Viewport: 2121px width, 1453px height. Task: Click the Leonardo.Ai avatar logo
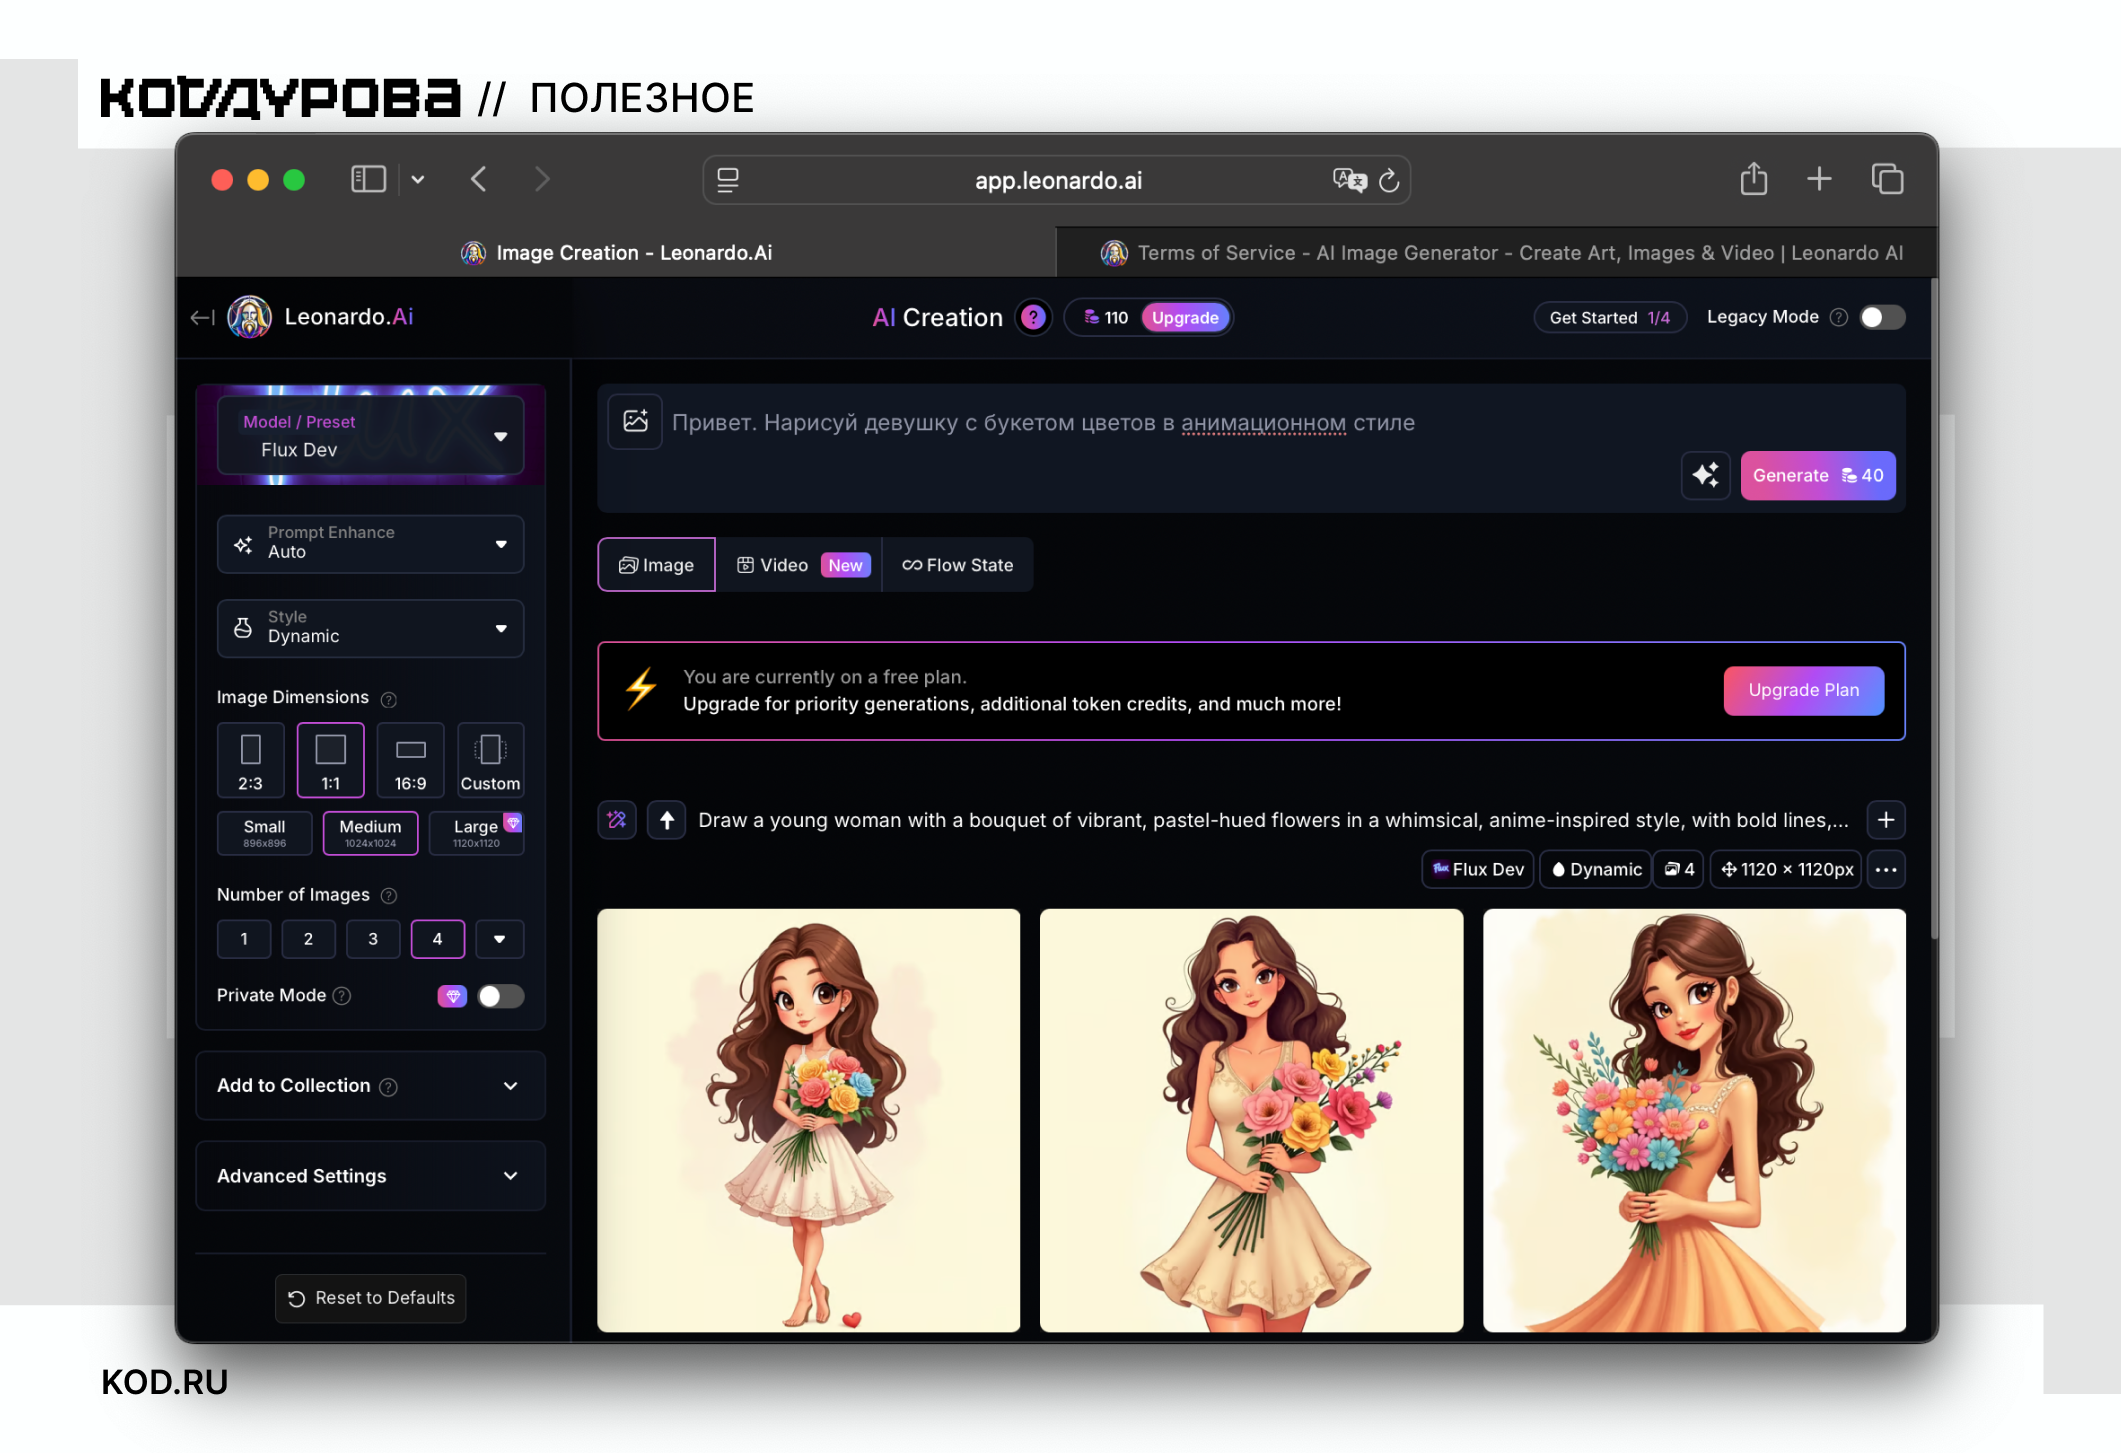click(249, 317)
